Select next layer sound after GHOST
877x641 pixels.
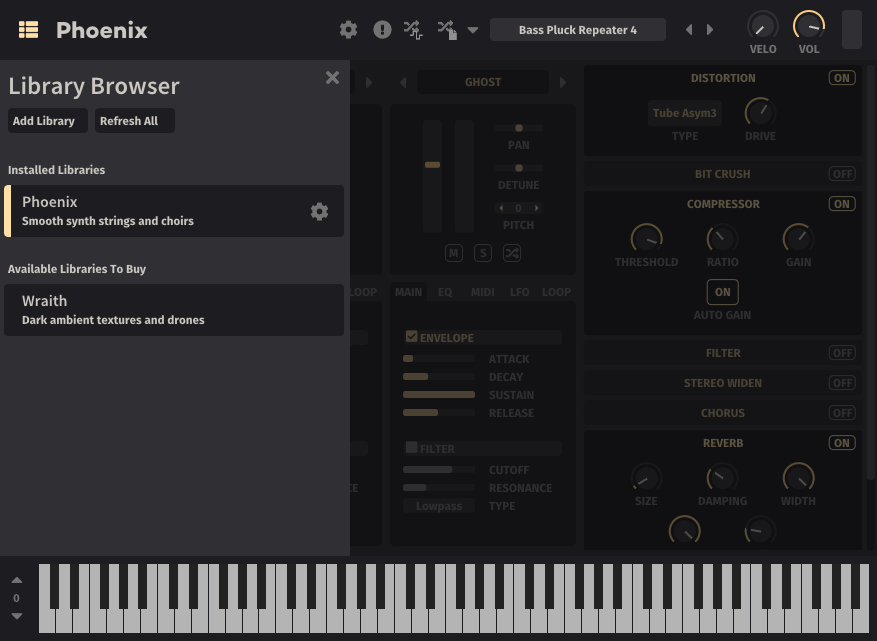563,83
